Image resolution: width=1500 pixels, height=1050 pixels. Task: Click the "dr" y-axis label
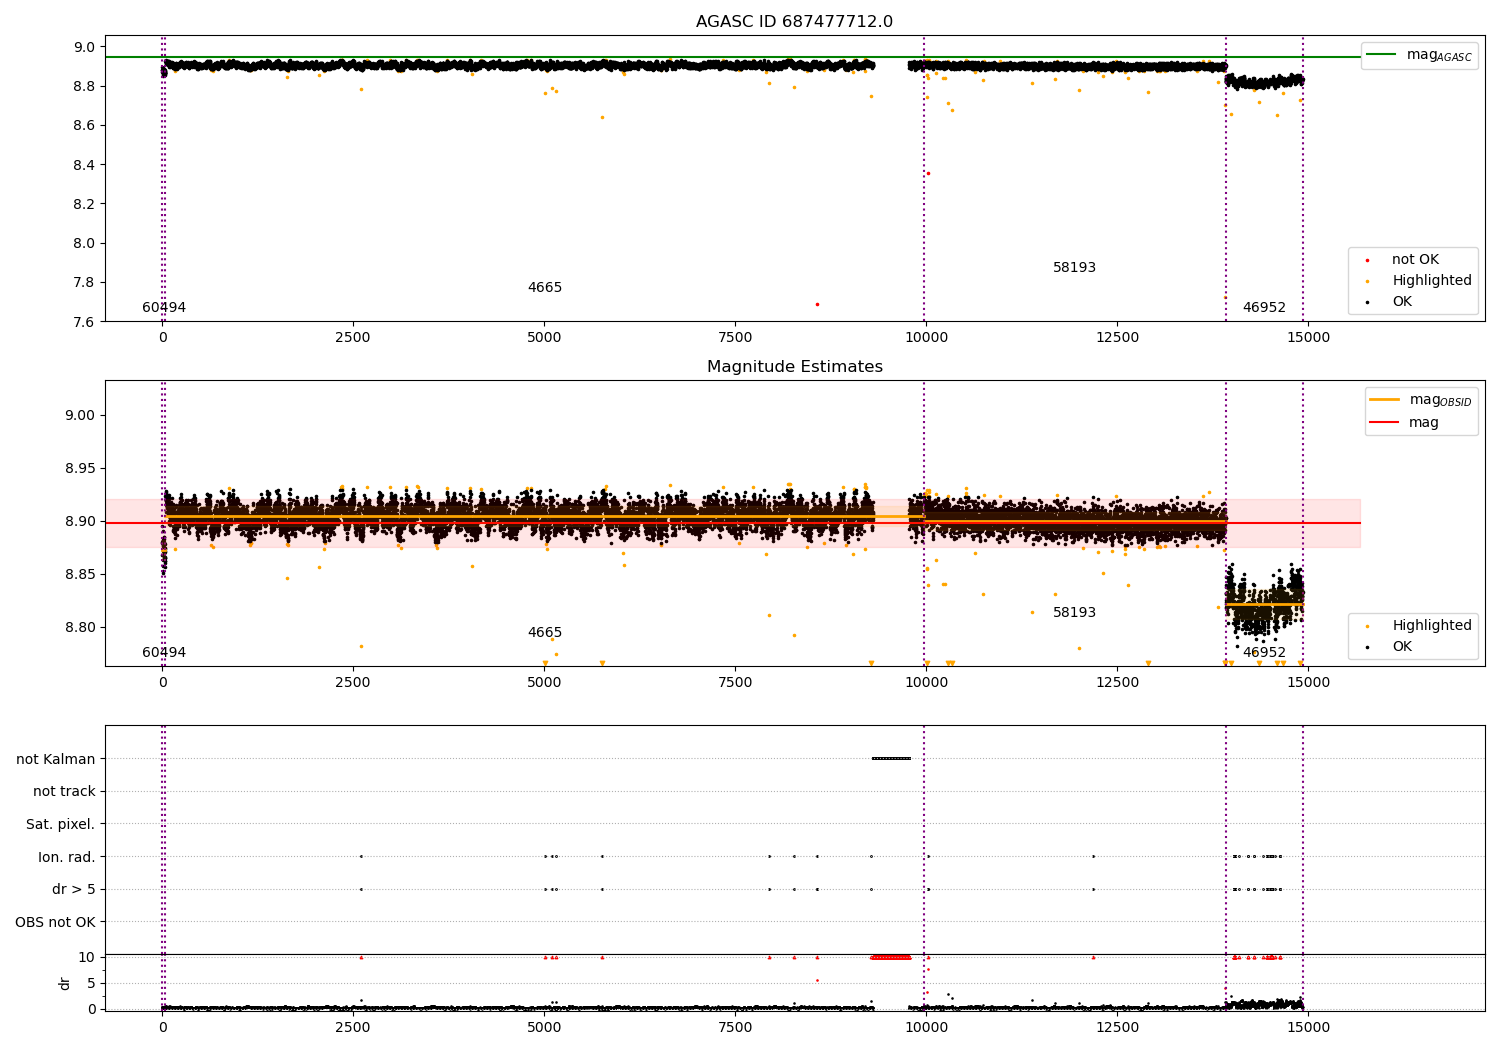pos(65,983)
